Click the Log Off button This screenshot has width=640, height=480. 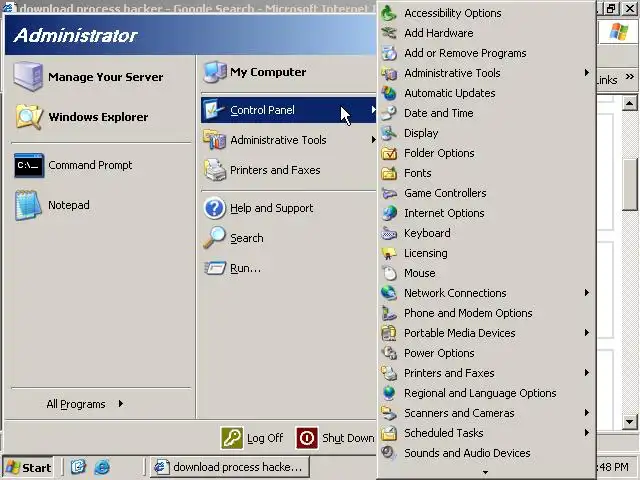(x=252, y=438)
